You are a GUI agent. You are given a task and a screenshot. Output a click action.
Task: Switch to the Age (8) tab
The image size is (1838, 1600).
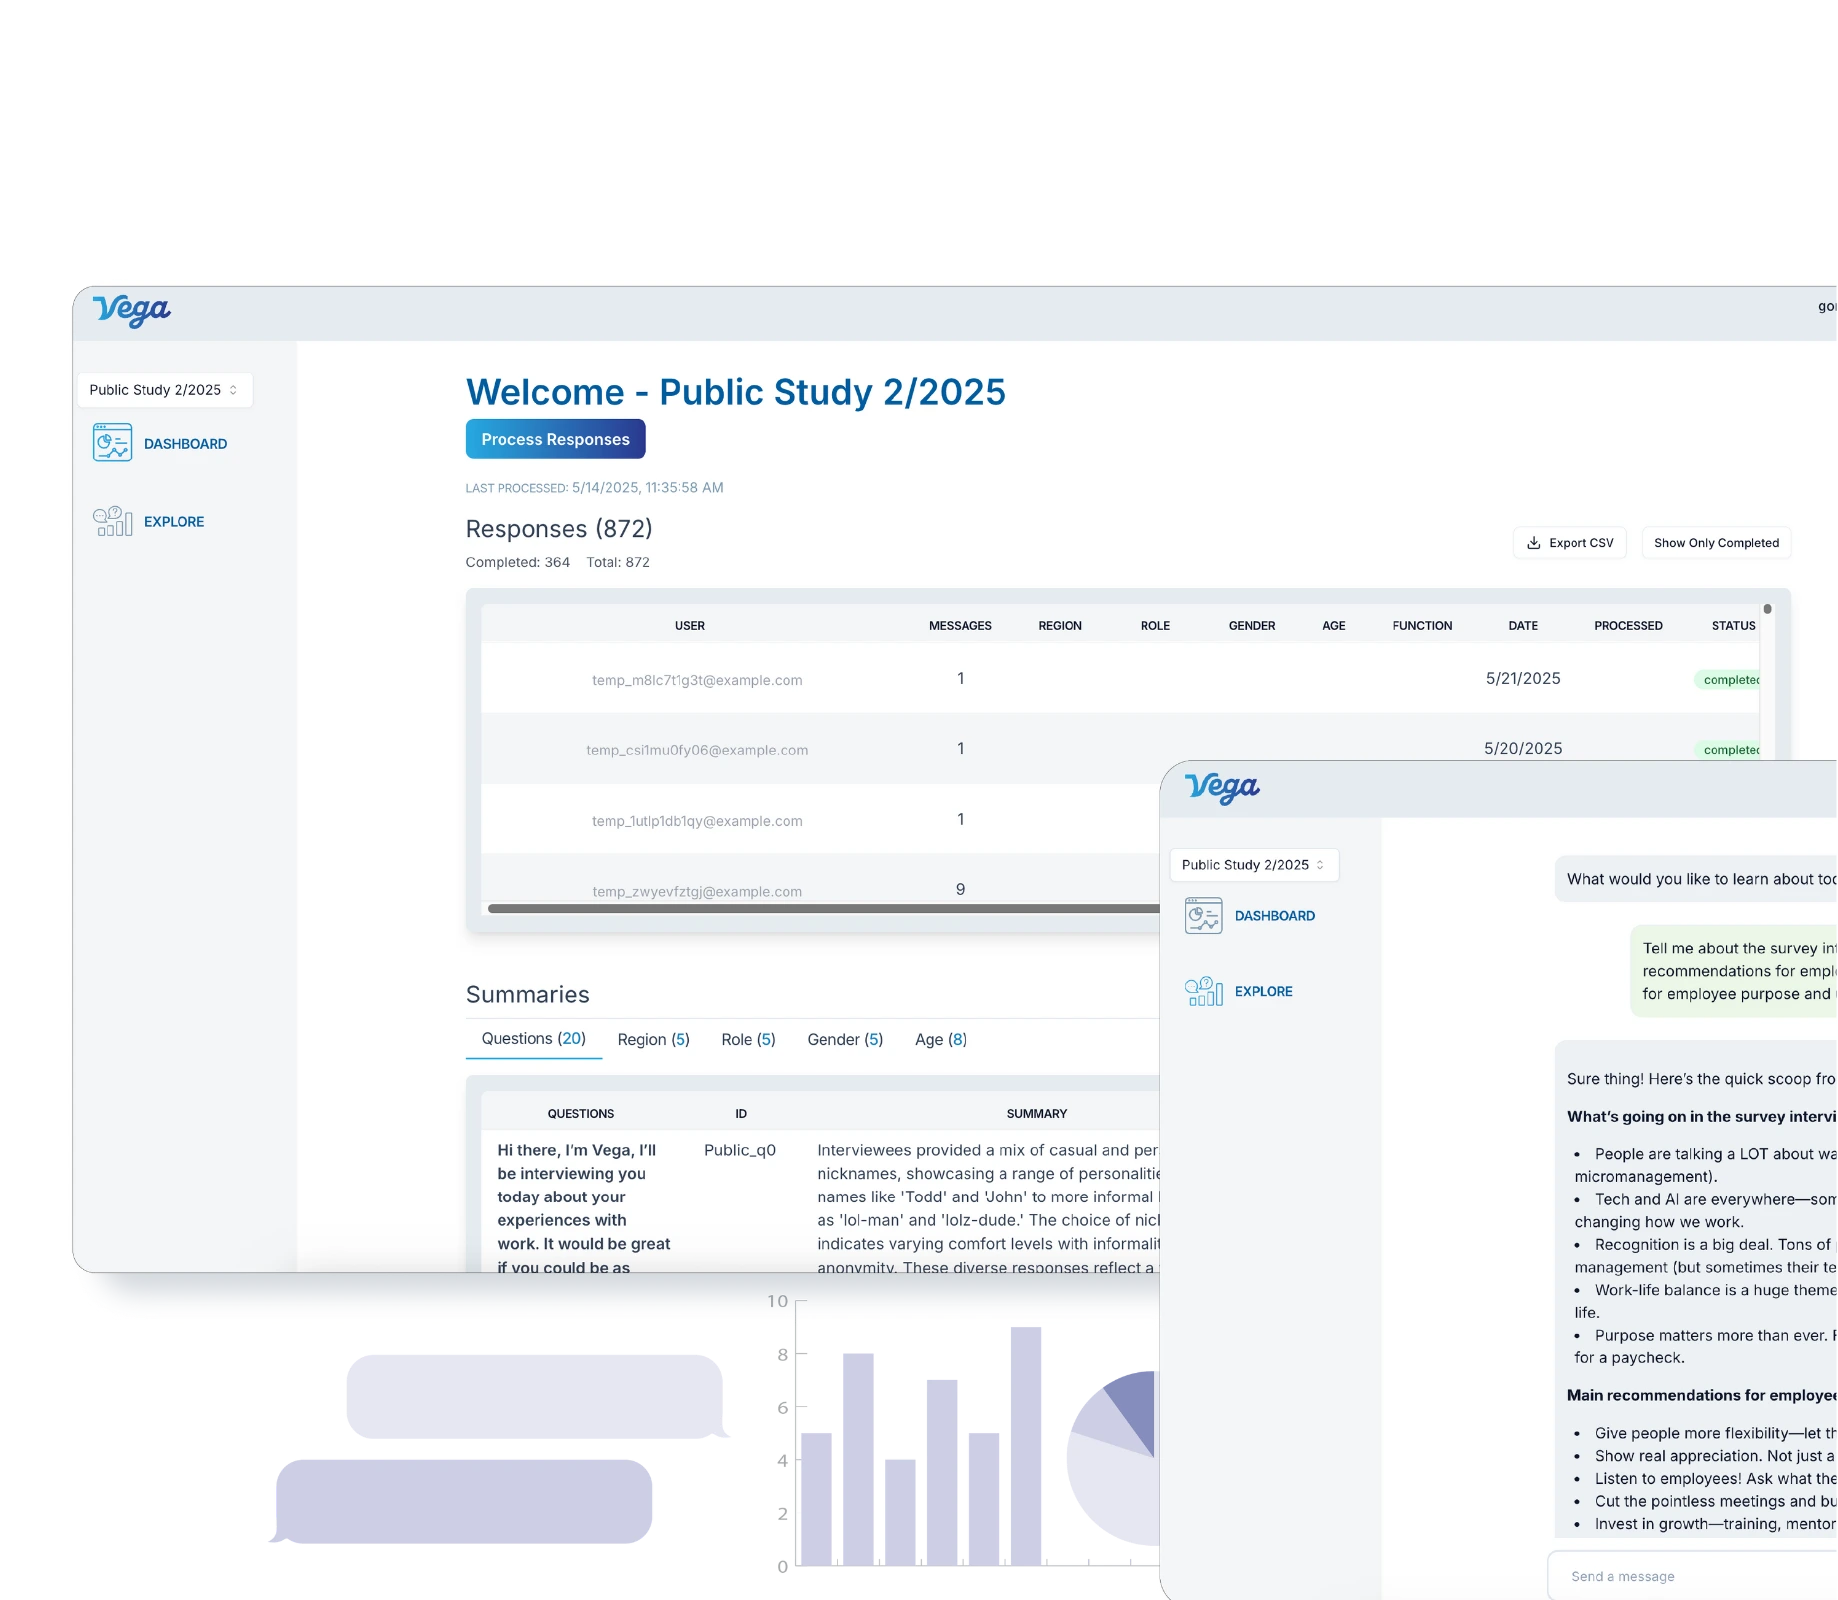click(940, 1039)
